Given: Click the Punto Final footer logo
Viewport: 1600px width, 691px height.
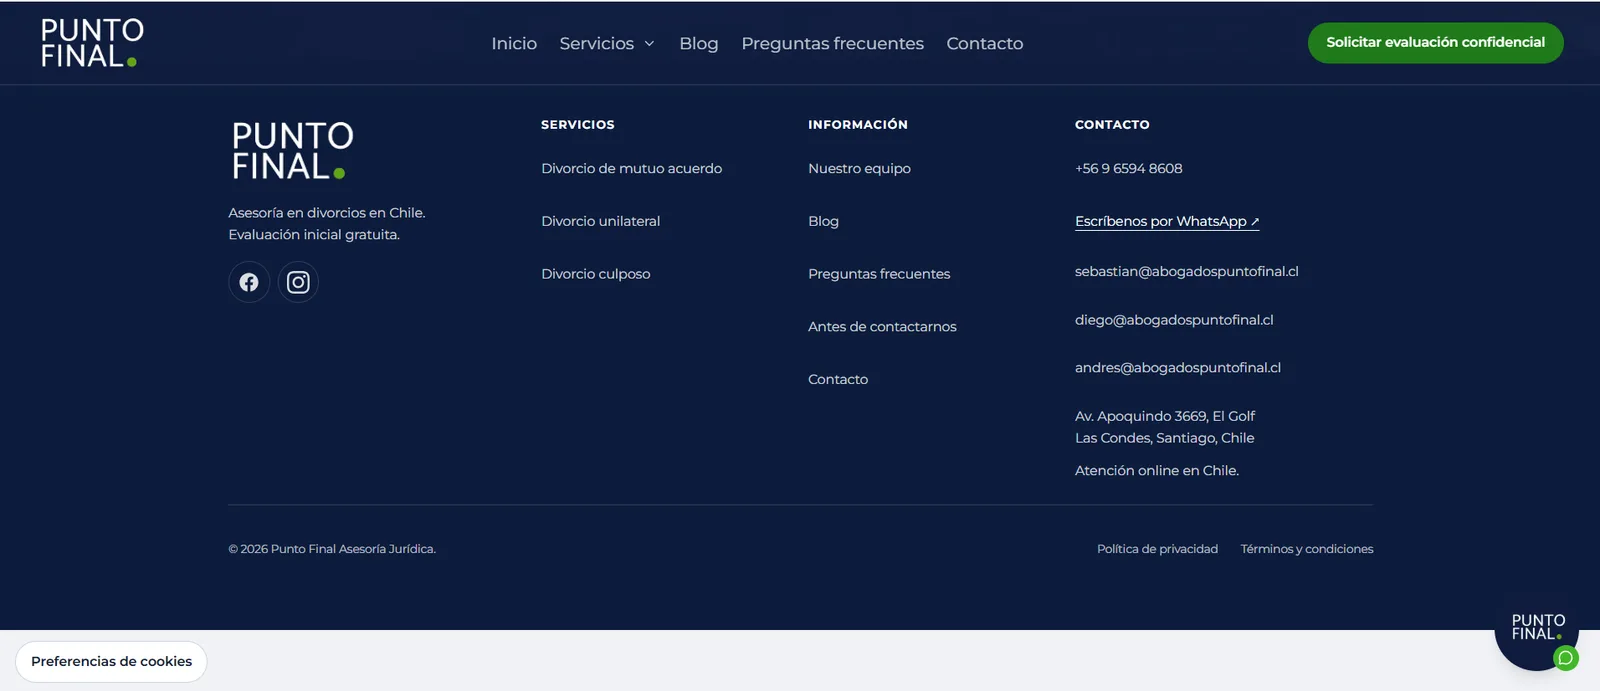Looking at the screenshot, I should coord(292,150).
